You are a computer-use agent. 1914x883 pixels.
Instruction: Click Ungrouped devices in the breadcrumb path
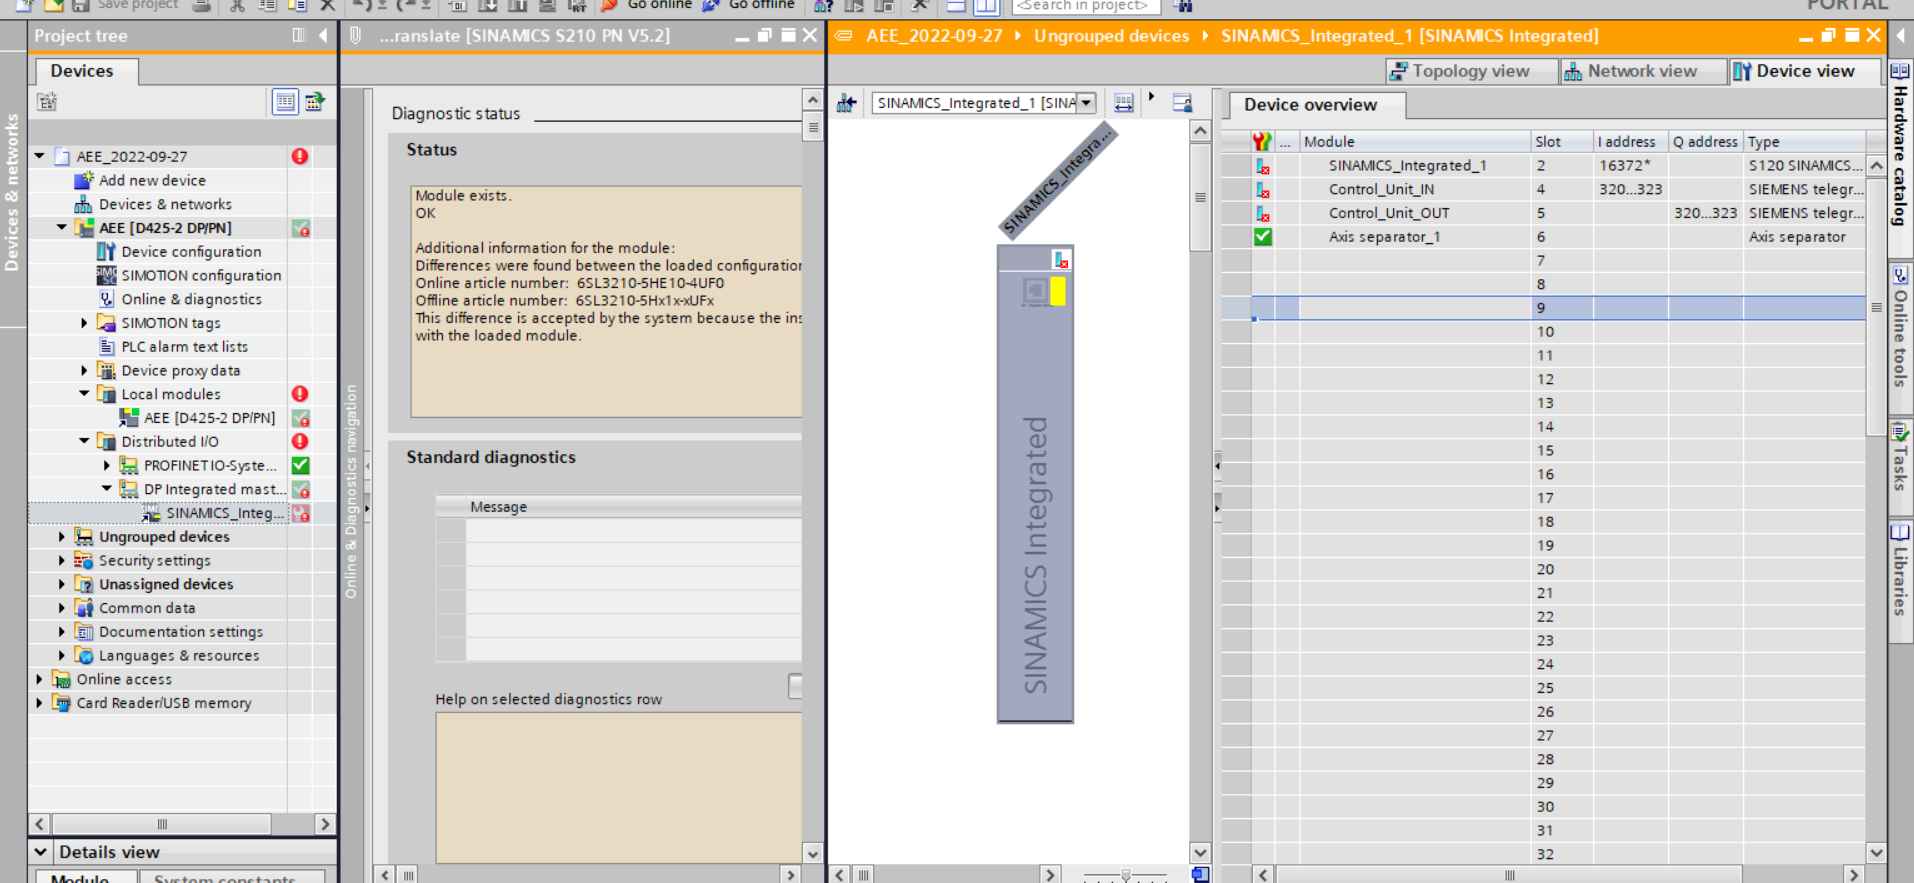pos(1111,36)
